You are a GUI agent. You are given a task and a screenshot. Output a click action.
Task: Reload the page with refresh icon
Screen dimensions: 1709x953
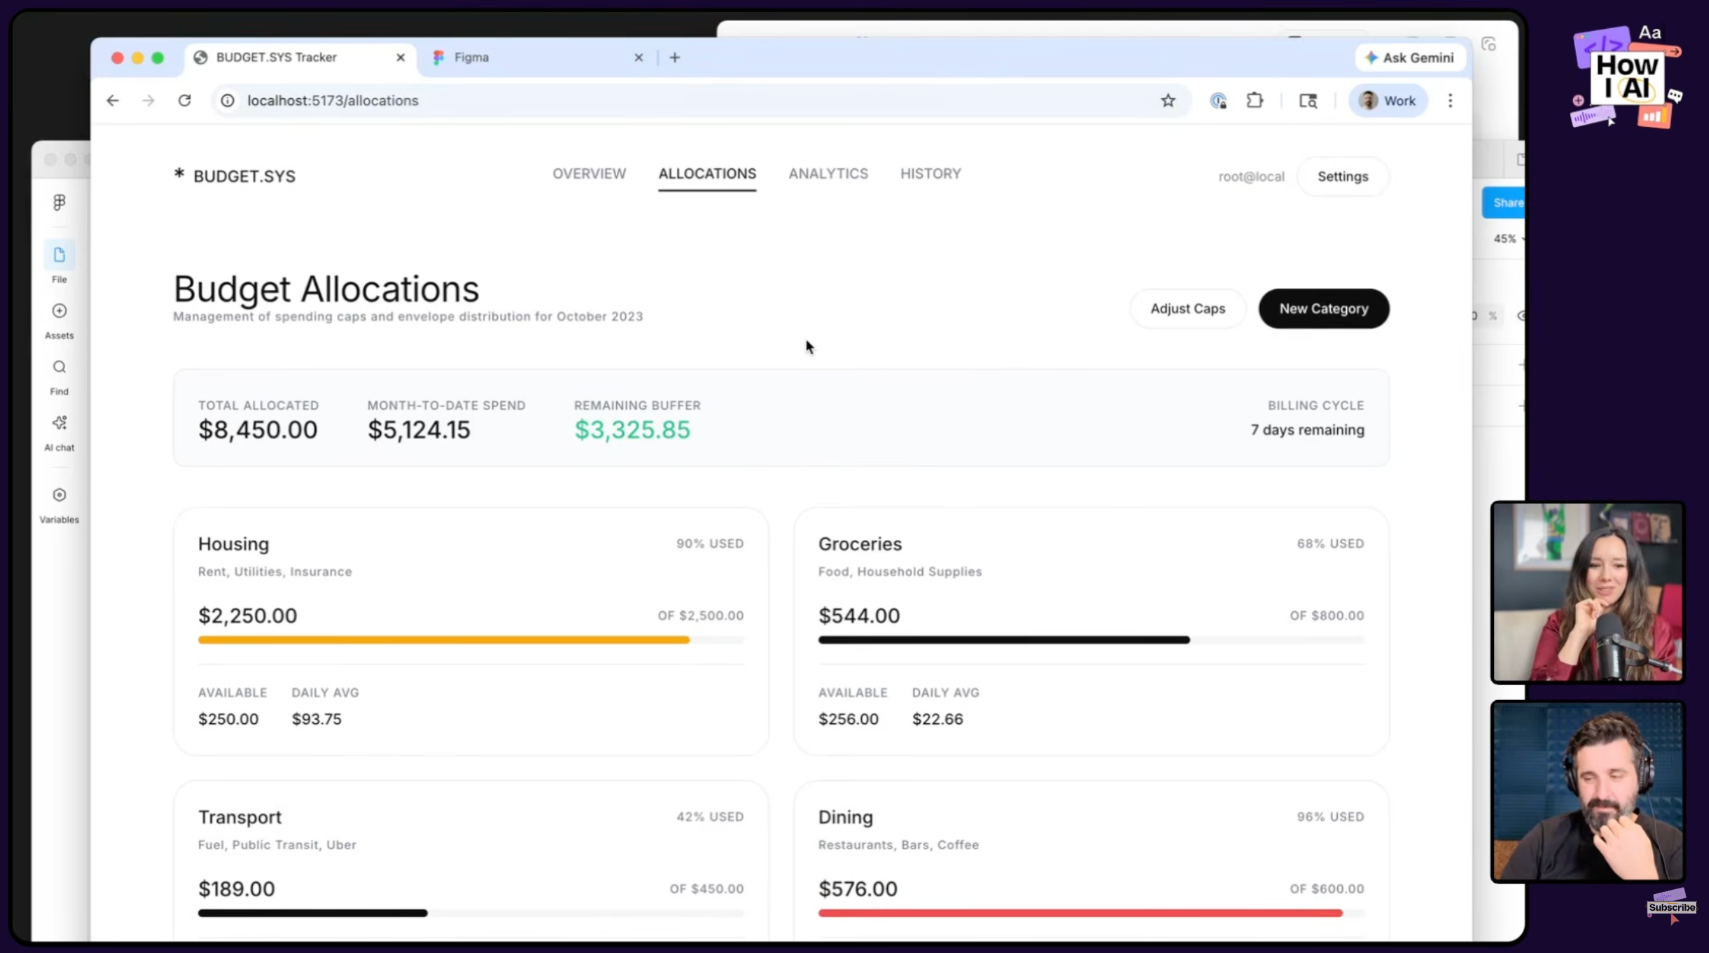(x=185, y=101)
